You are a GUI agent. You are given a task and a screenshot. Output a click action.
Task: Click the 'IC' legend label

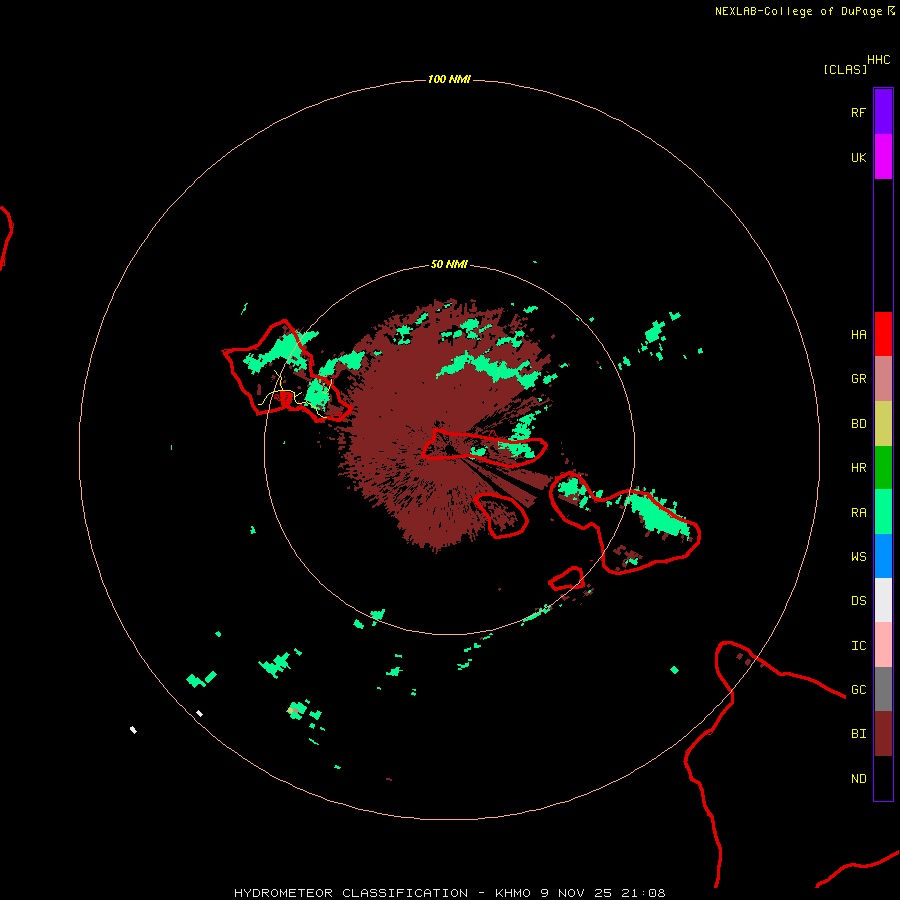(x=859, y=646)
